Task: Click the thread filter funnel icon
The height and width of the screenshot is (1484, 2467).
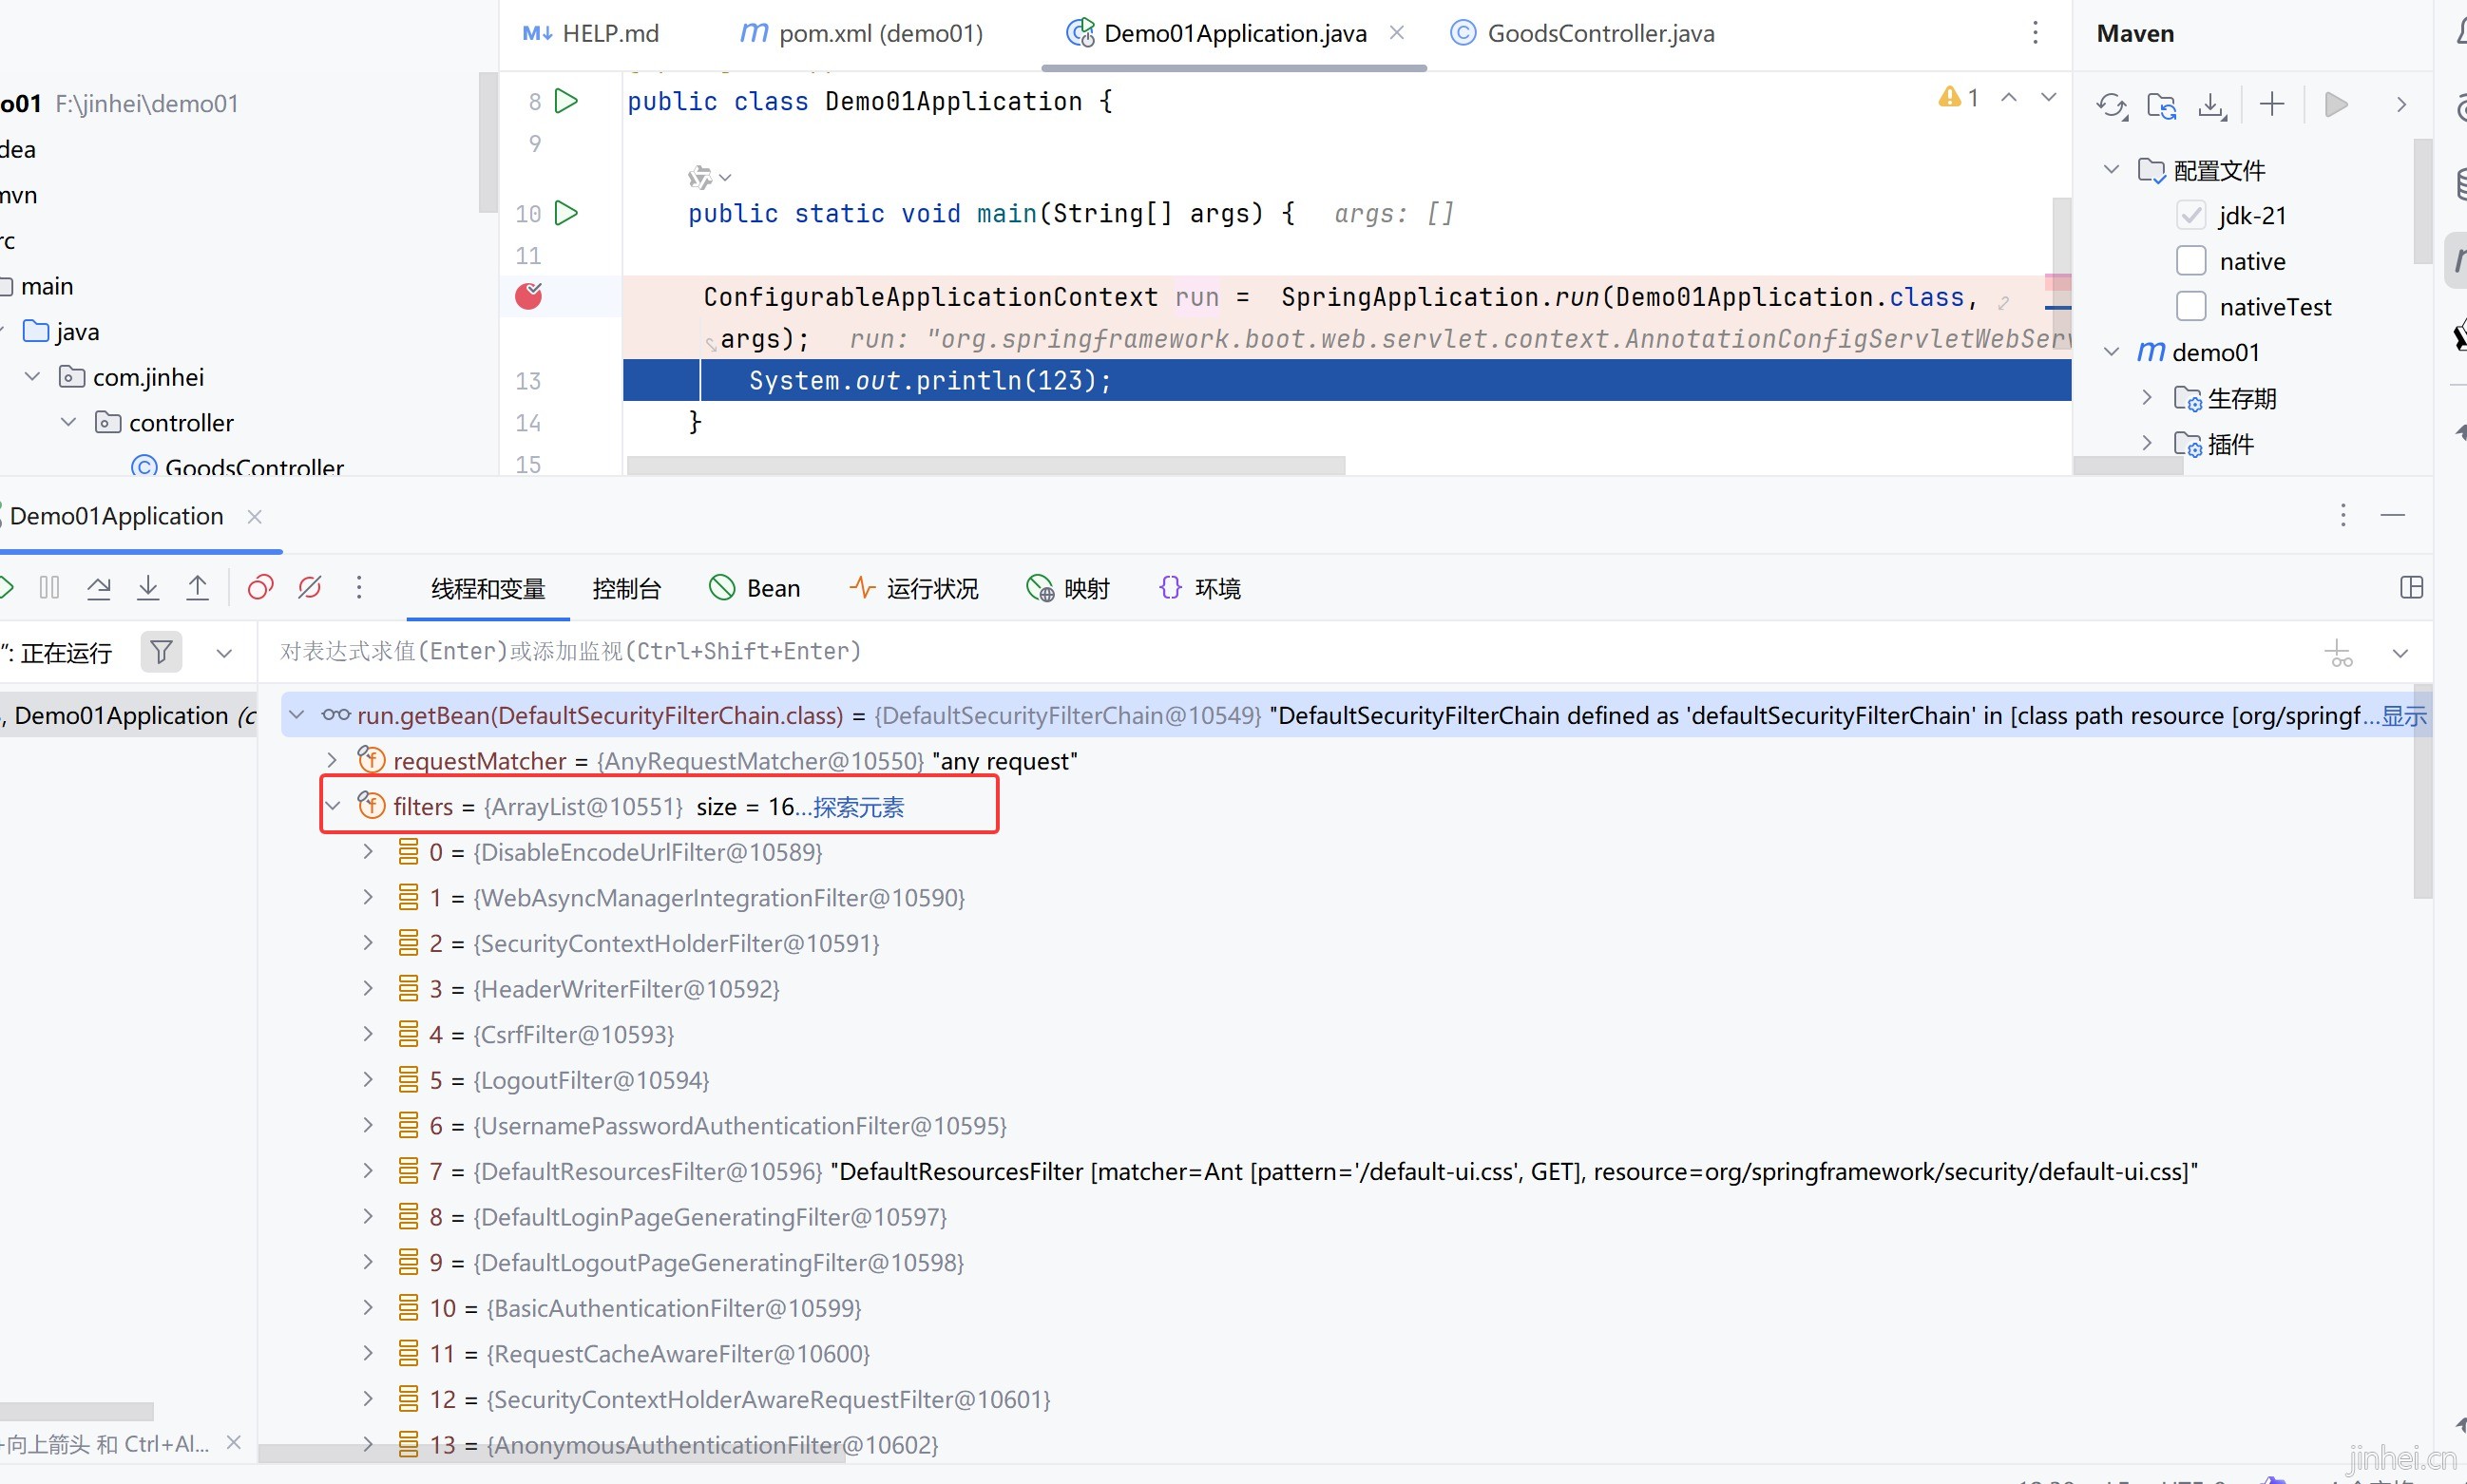Action: pyautogui.click(x=161, y=653)
